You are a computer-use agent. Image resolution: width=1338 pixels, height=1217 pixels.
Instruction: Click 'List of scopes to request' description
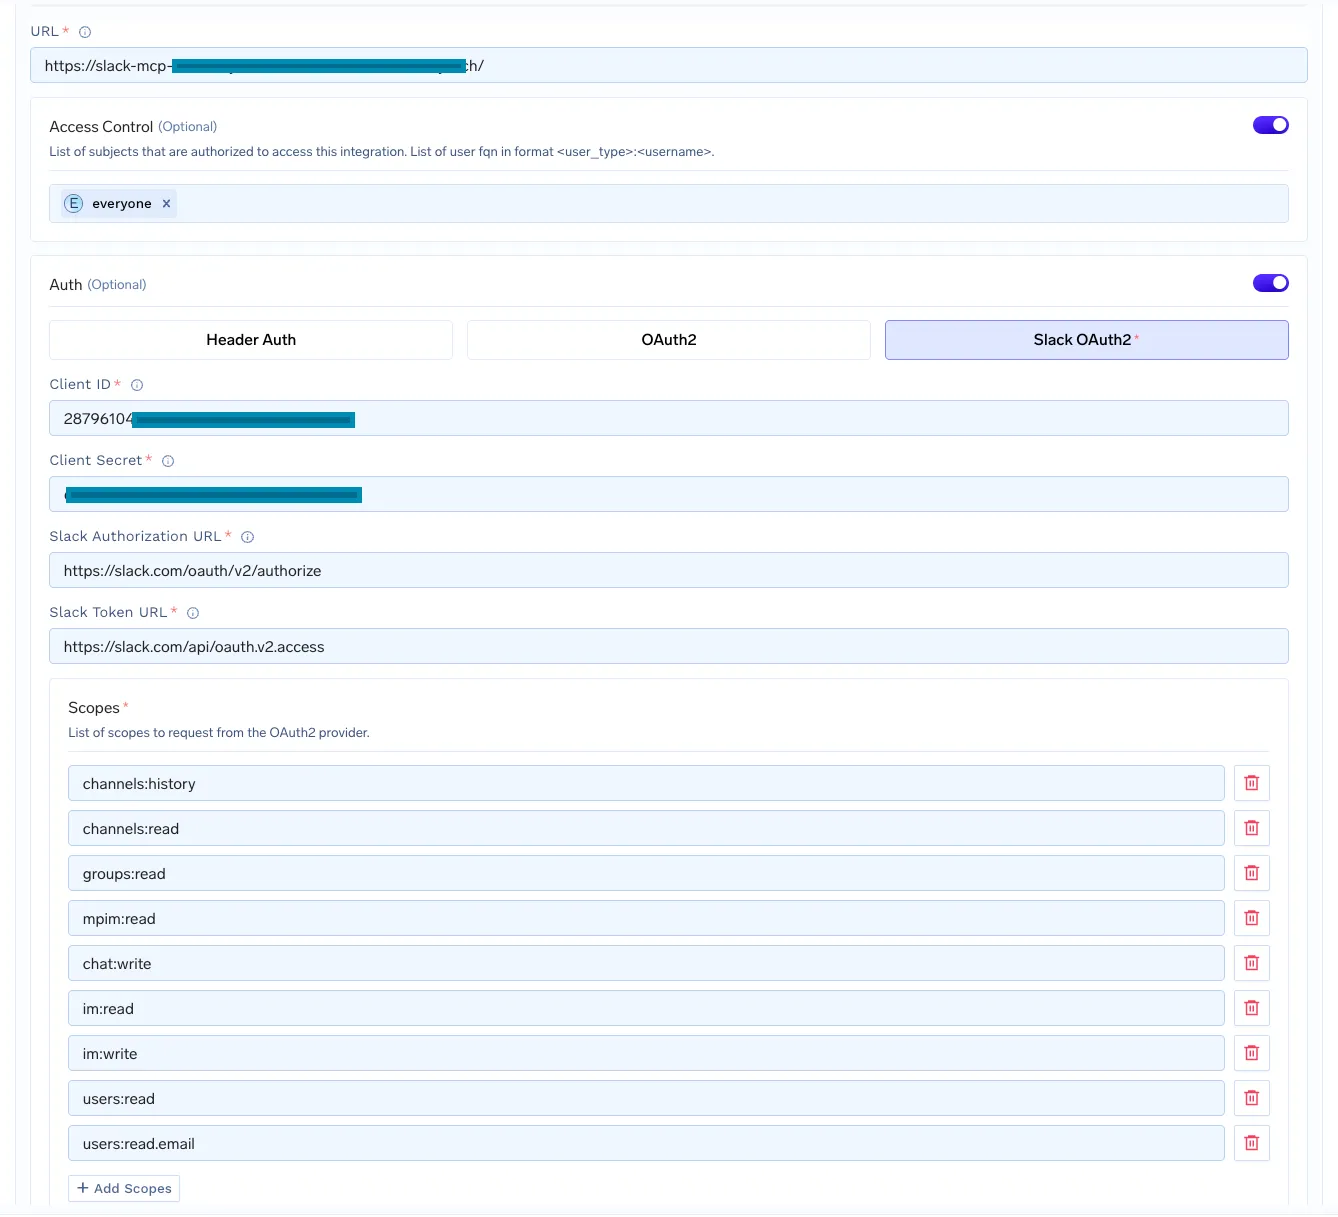(x=219, y=733)
